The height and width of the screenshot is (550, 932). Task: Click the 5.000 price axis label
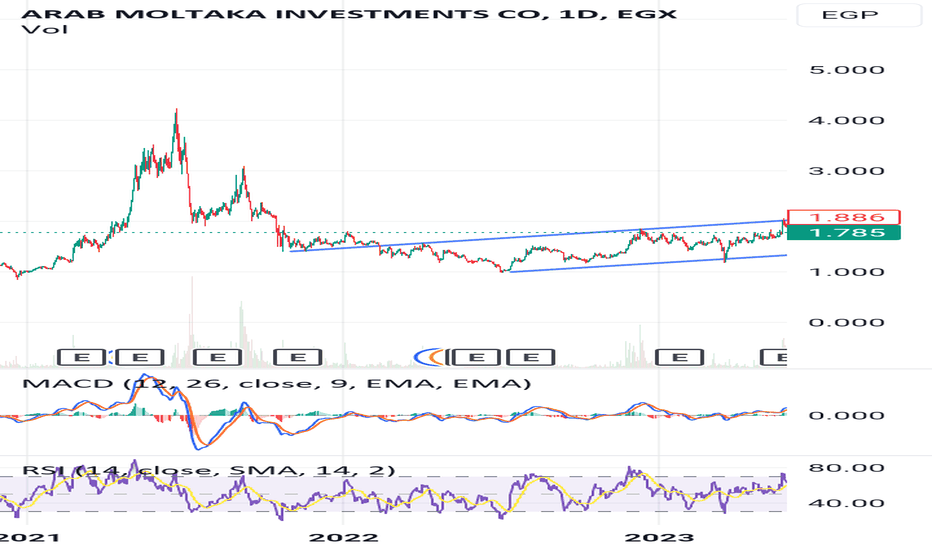click(846, 70)
